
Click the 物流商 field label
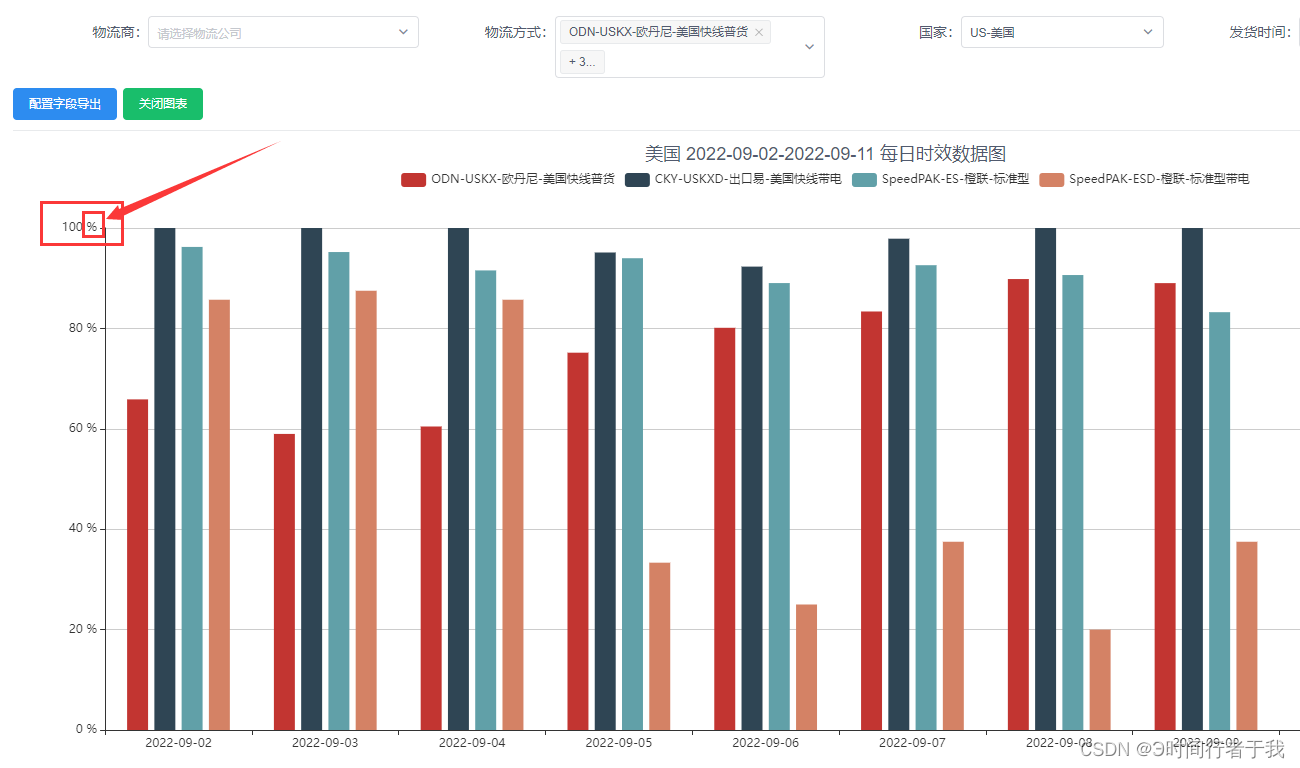tap(117, 32)
